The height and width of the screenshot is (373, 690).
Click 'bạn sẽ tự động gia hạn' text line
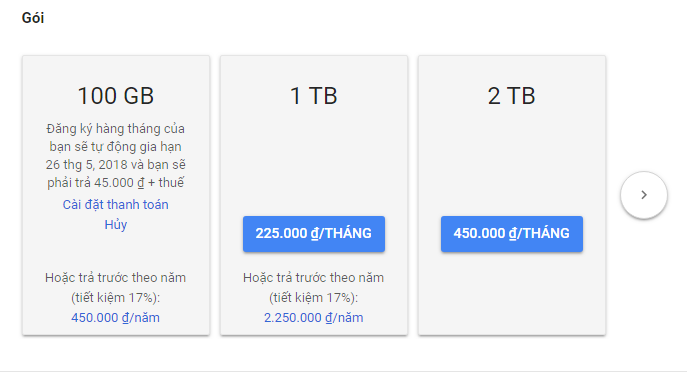point(115,146)
